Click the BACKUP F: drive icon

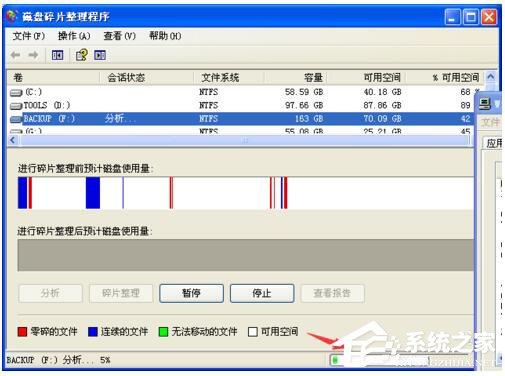click(x=16, y=119)
